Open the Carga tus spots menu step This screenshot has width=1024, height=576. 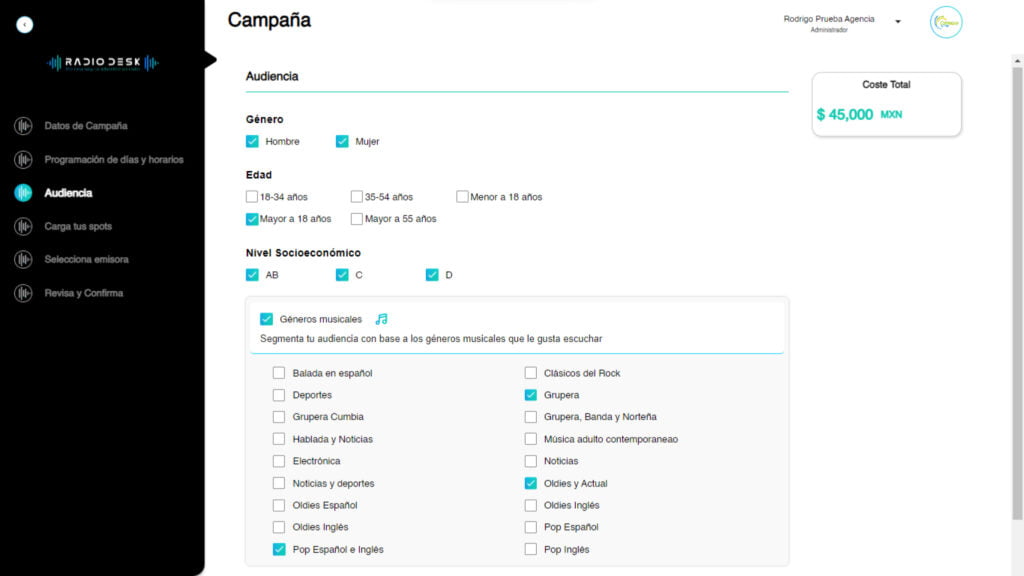tap(78, 226)
